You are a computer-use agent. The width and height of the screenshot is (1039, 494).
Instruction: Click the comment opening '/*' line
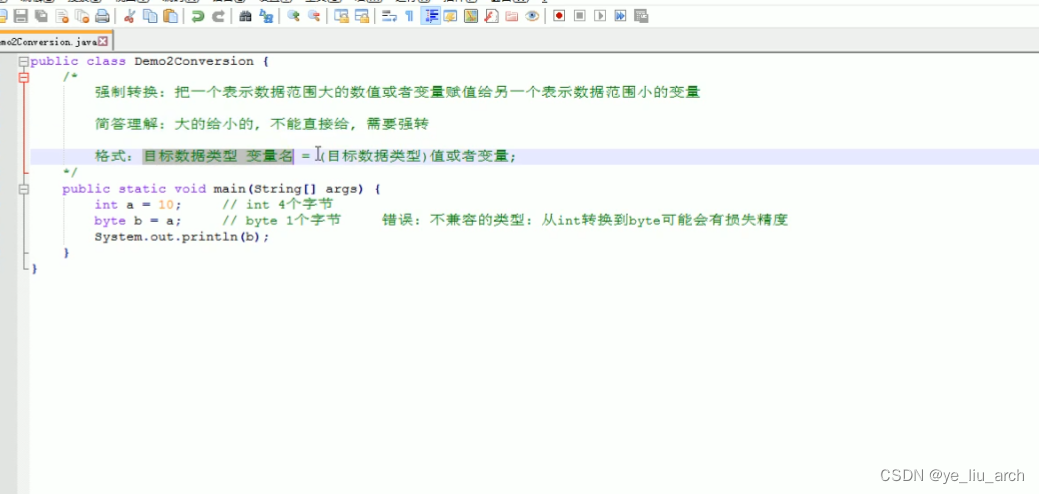70,77
